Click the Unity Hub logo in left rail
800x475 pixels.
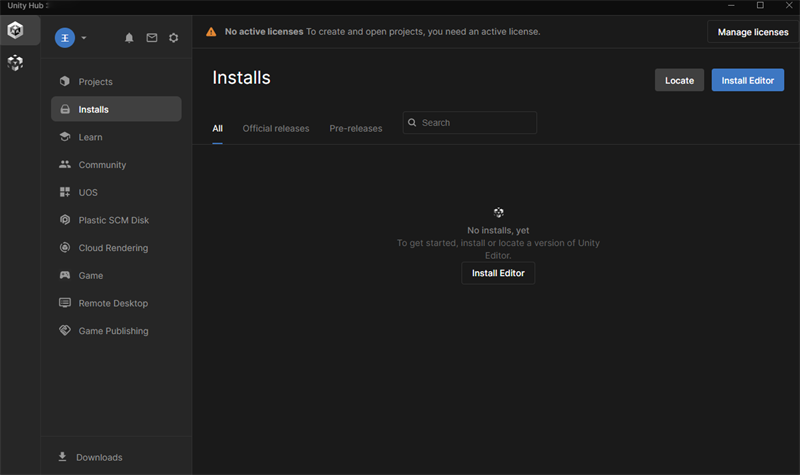[16, 30]
